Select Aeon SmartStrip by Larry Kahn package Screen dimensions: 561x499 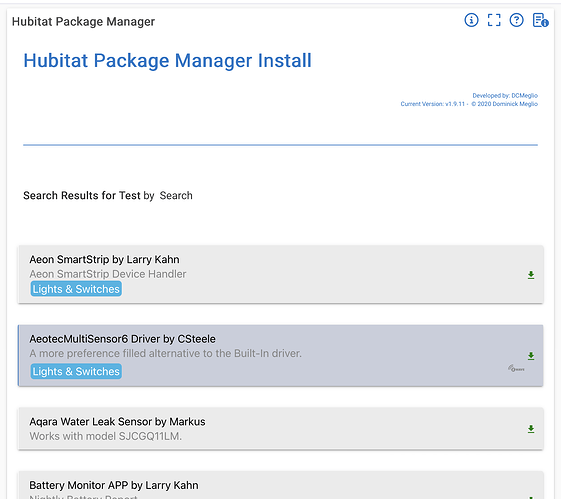pos(280,274)
